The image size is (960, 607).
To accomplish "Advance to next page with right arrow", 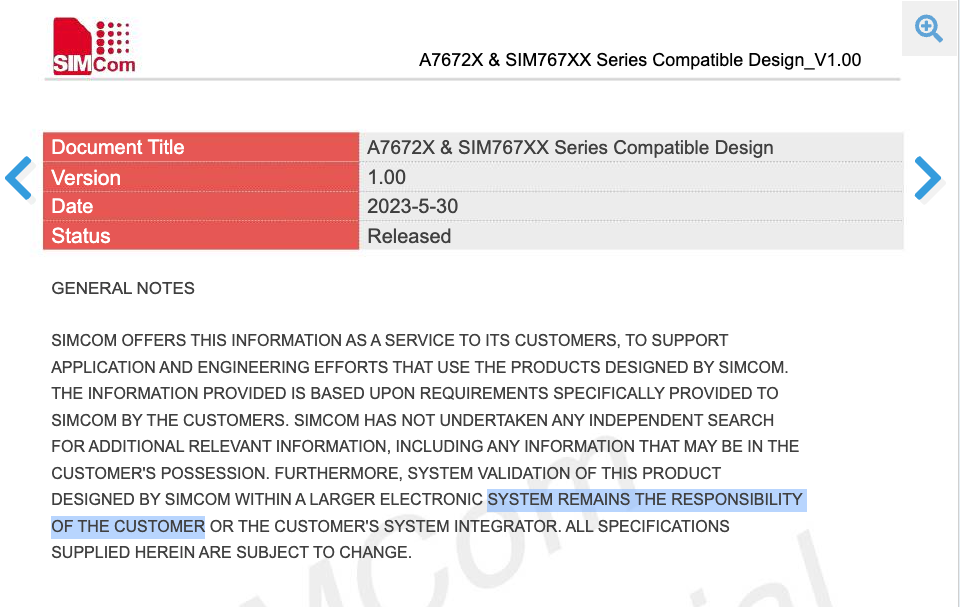I will click(x=928, y=178).
